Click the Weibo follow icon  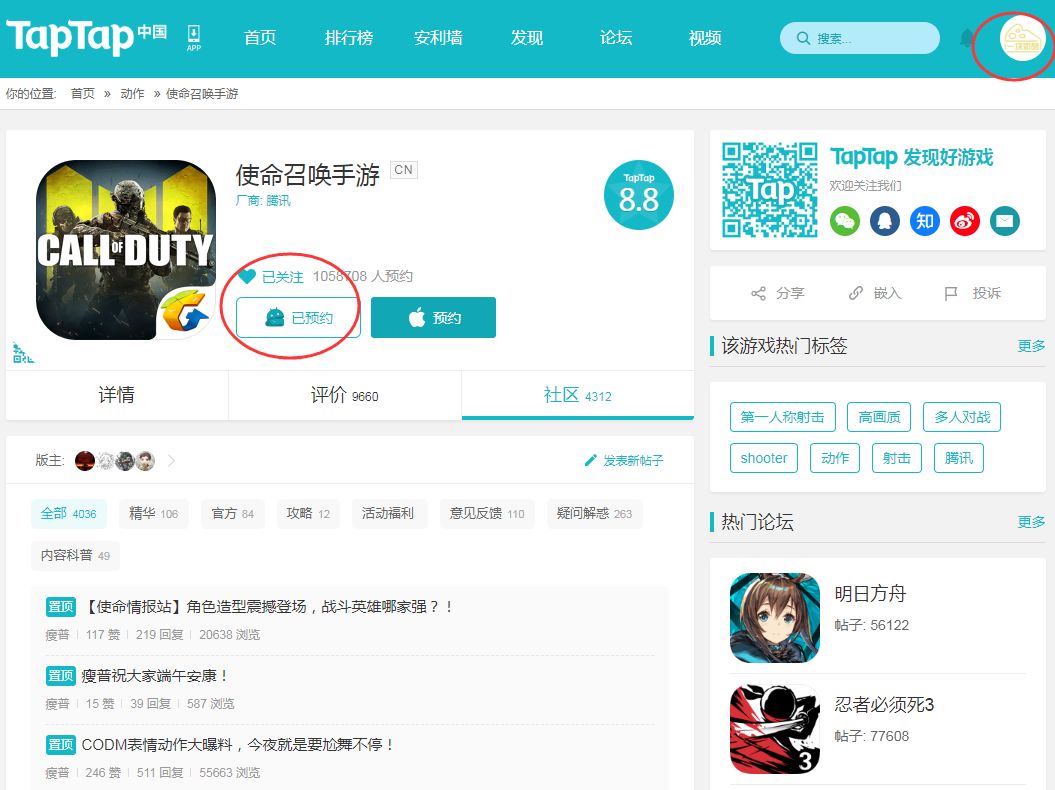pos(965,221)
